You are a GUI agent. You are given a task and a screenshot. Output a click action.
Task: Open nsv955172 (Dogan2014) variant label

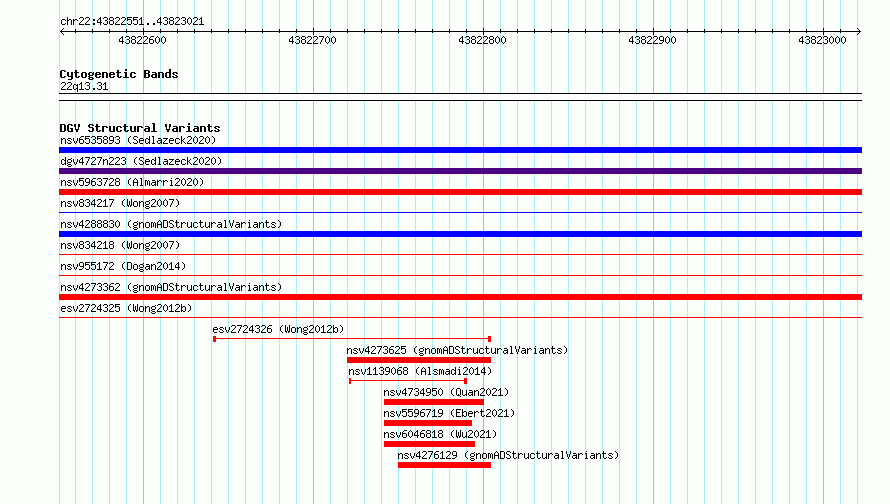coord(123,266)
